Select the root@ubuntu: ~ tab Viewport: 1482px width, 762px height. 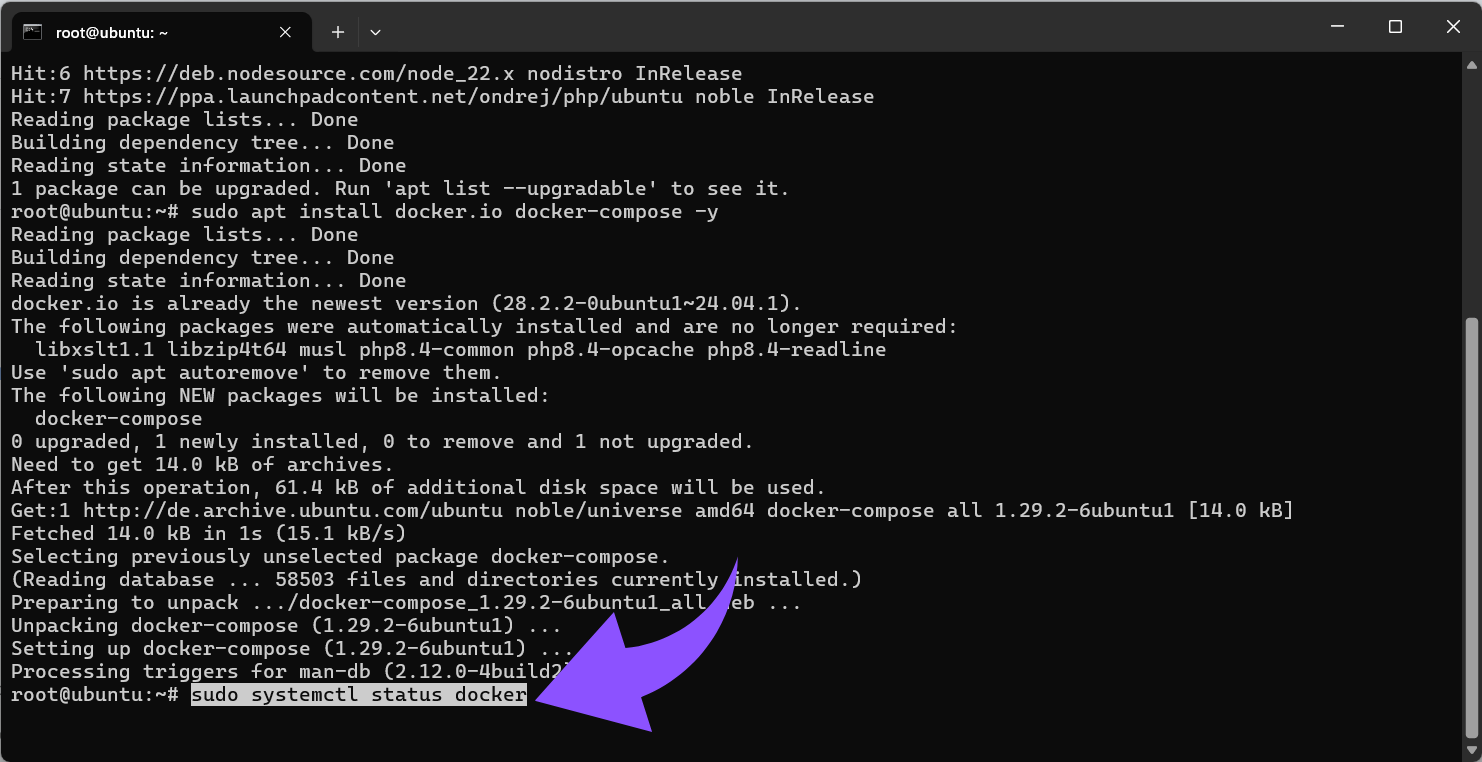pyautogui.click(x=130, y=32)
